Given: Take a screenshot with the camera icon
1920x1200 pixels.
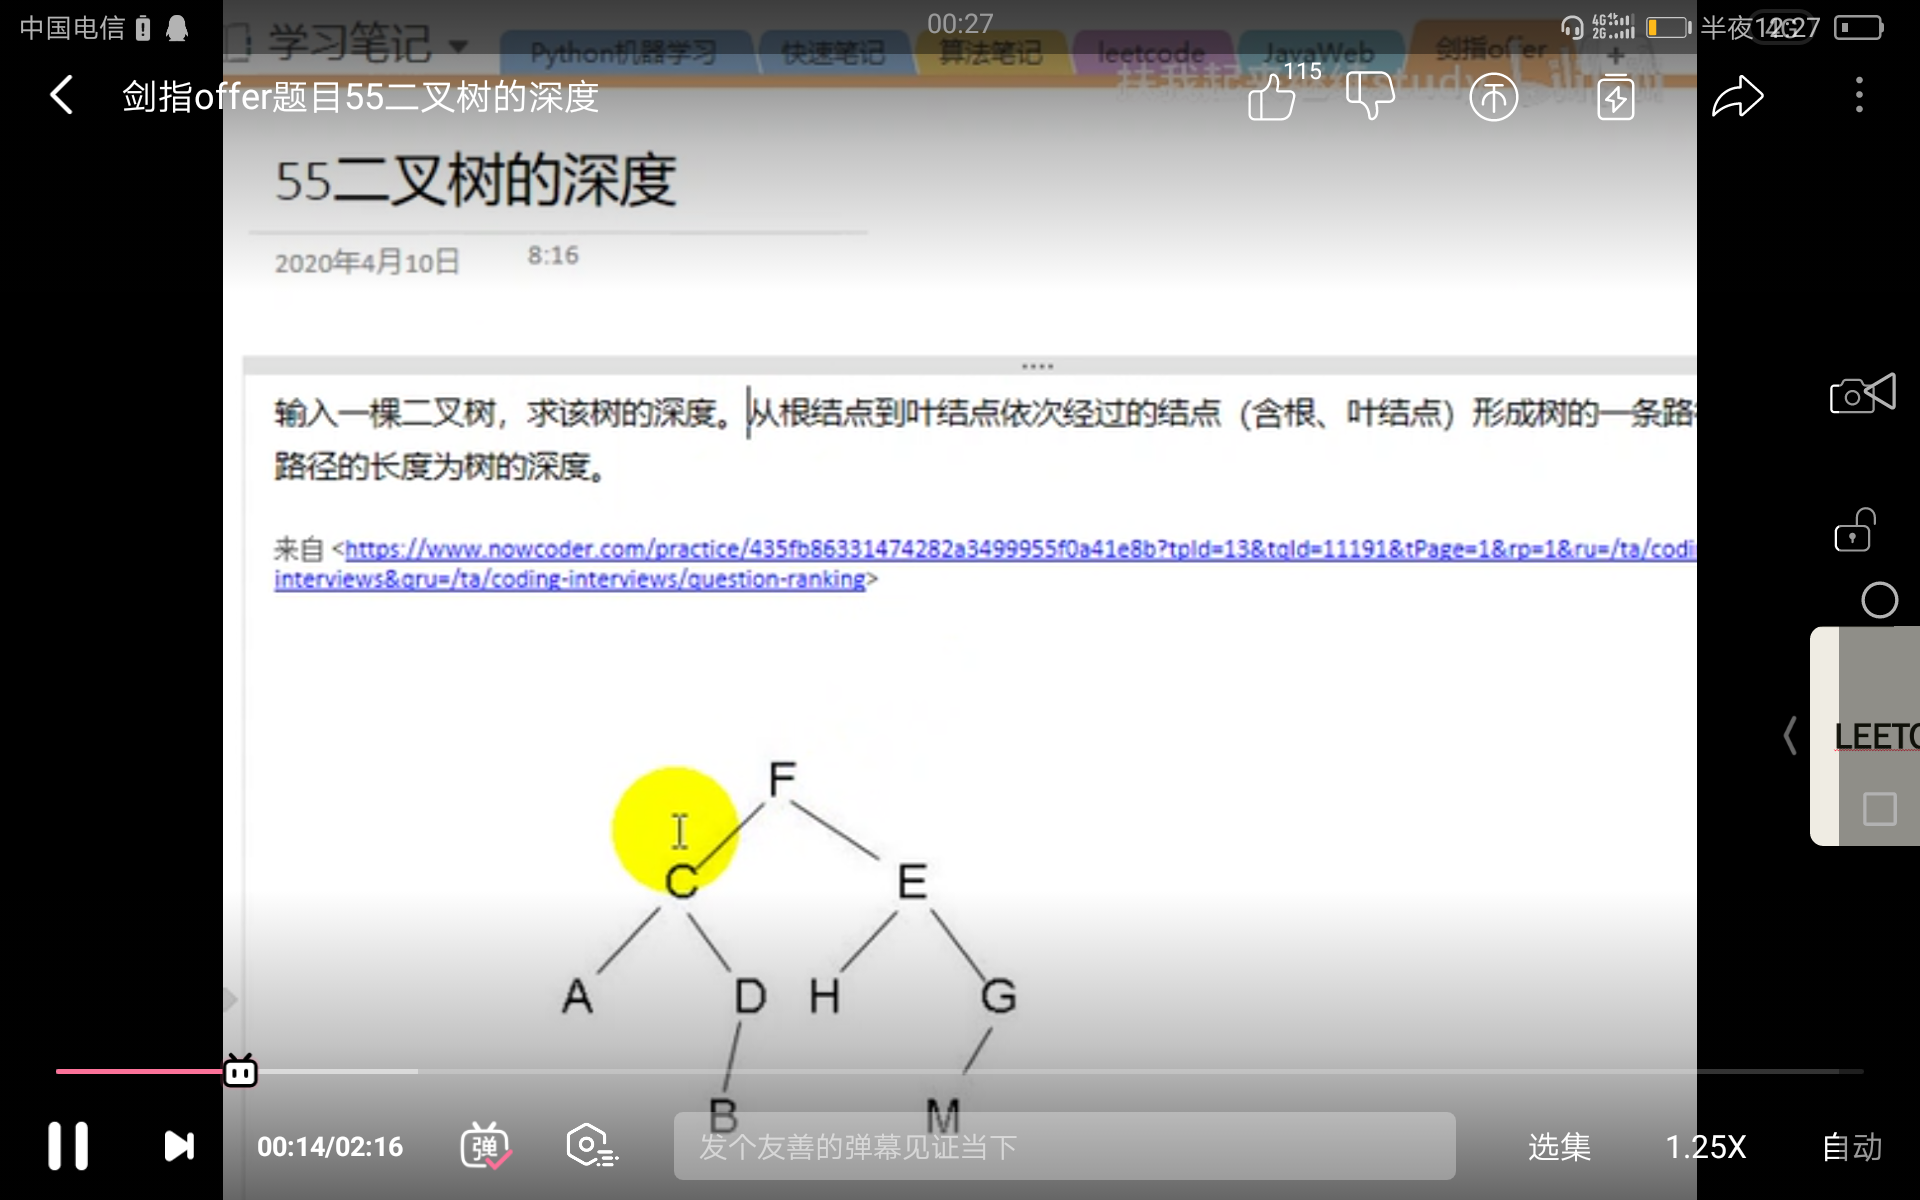Looking at the screenshot, I should (x=1861, y=393).
